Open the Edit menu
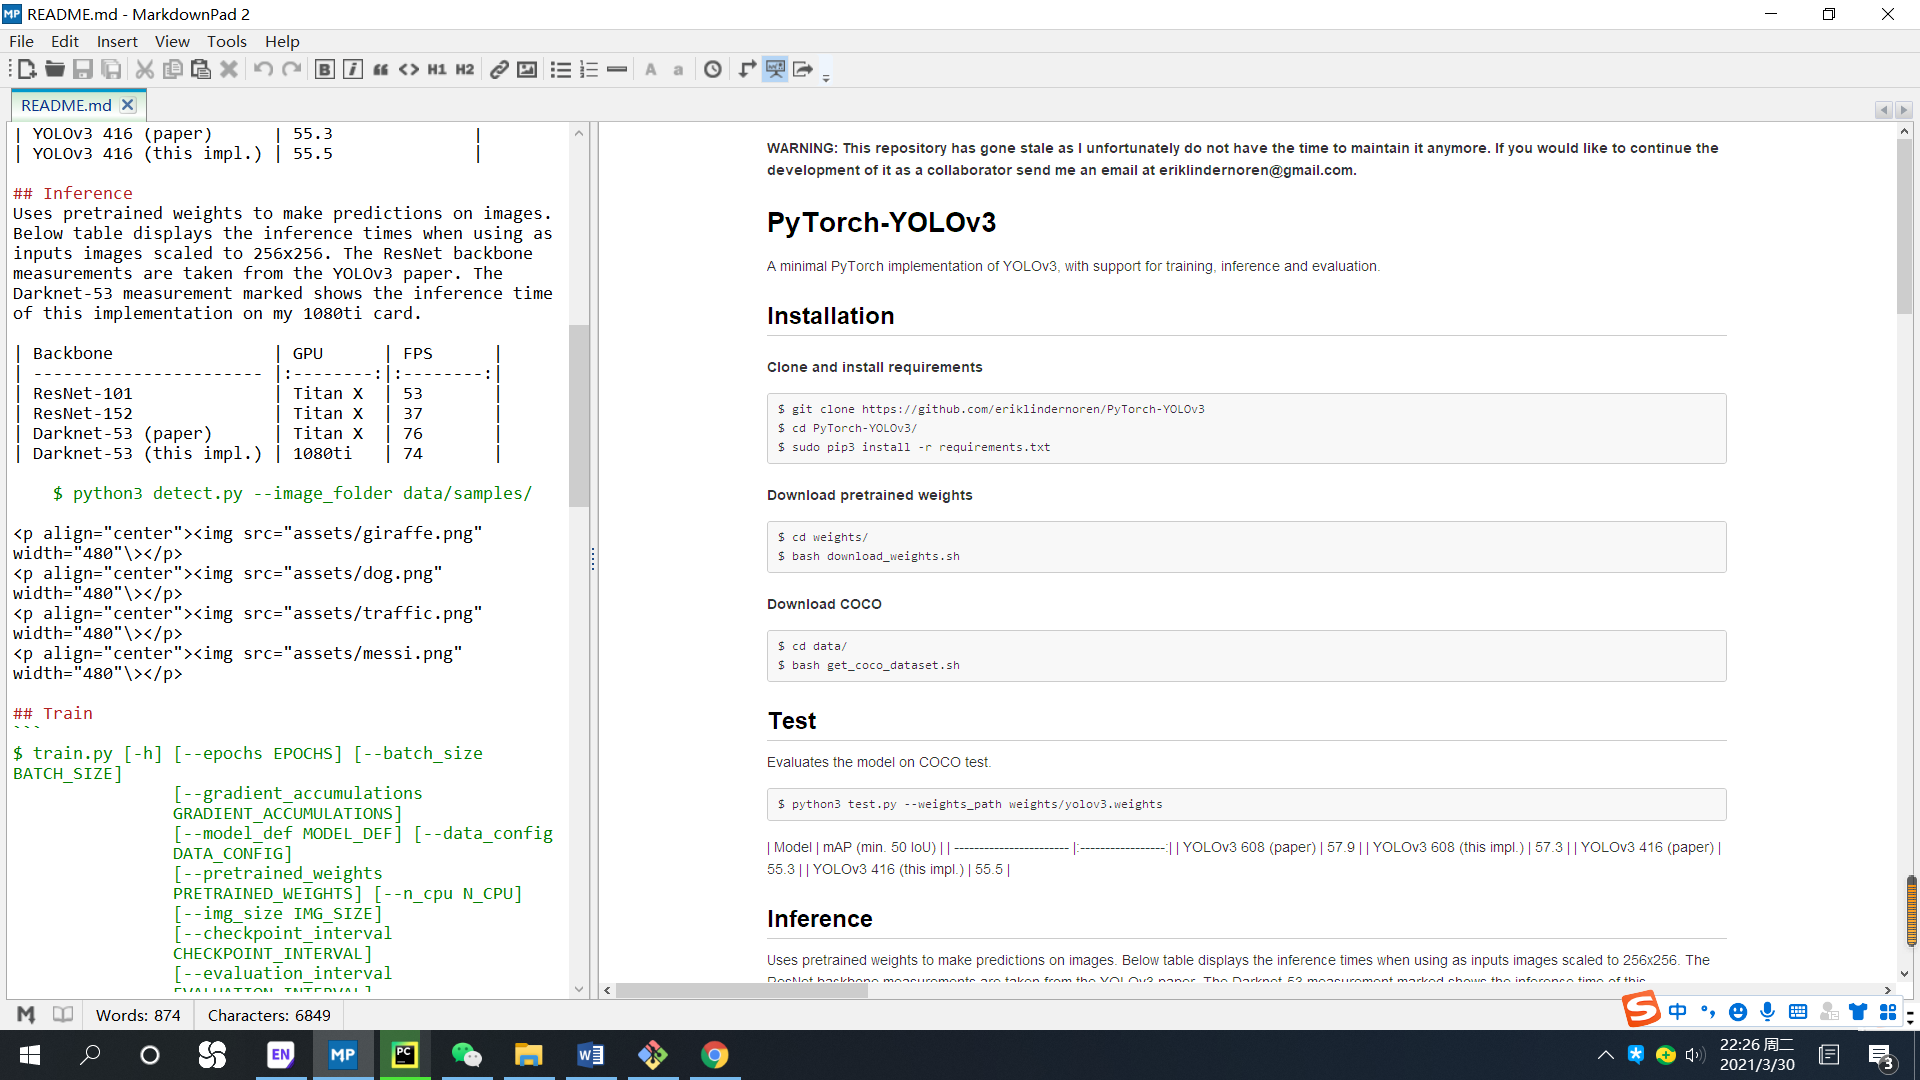This screenshot has width=1920, height=1080. (65, 41)
